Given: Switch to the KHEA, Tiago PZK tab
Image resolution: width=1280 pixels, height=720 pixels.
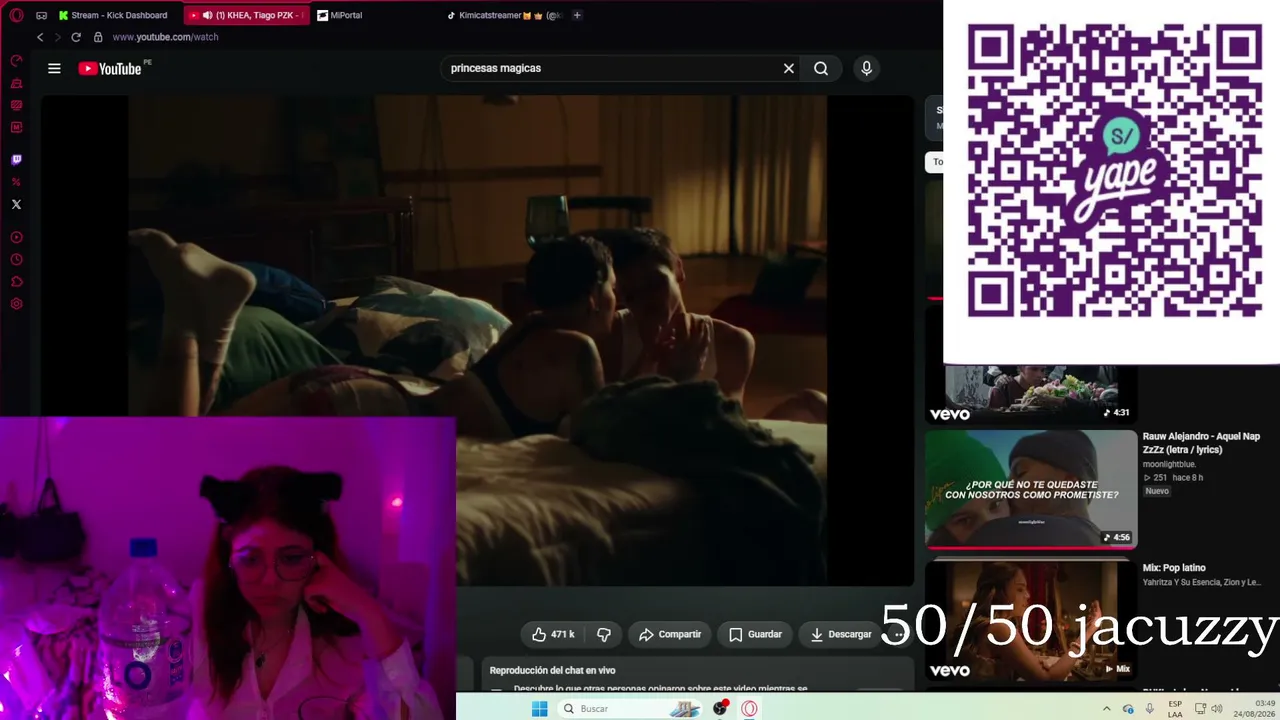Looking at the screenshot, I should (x=246, y=15).
